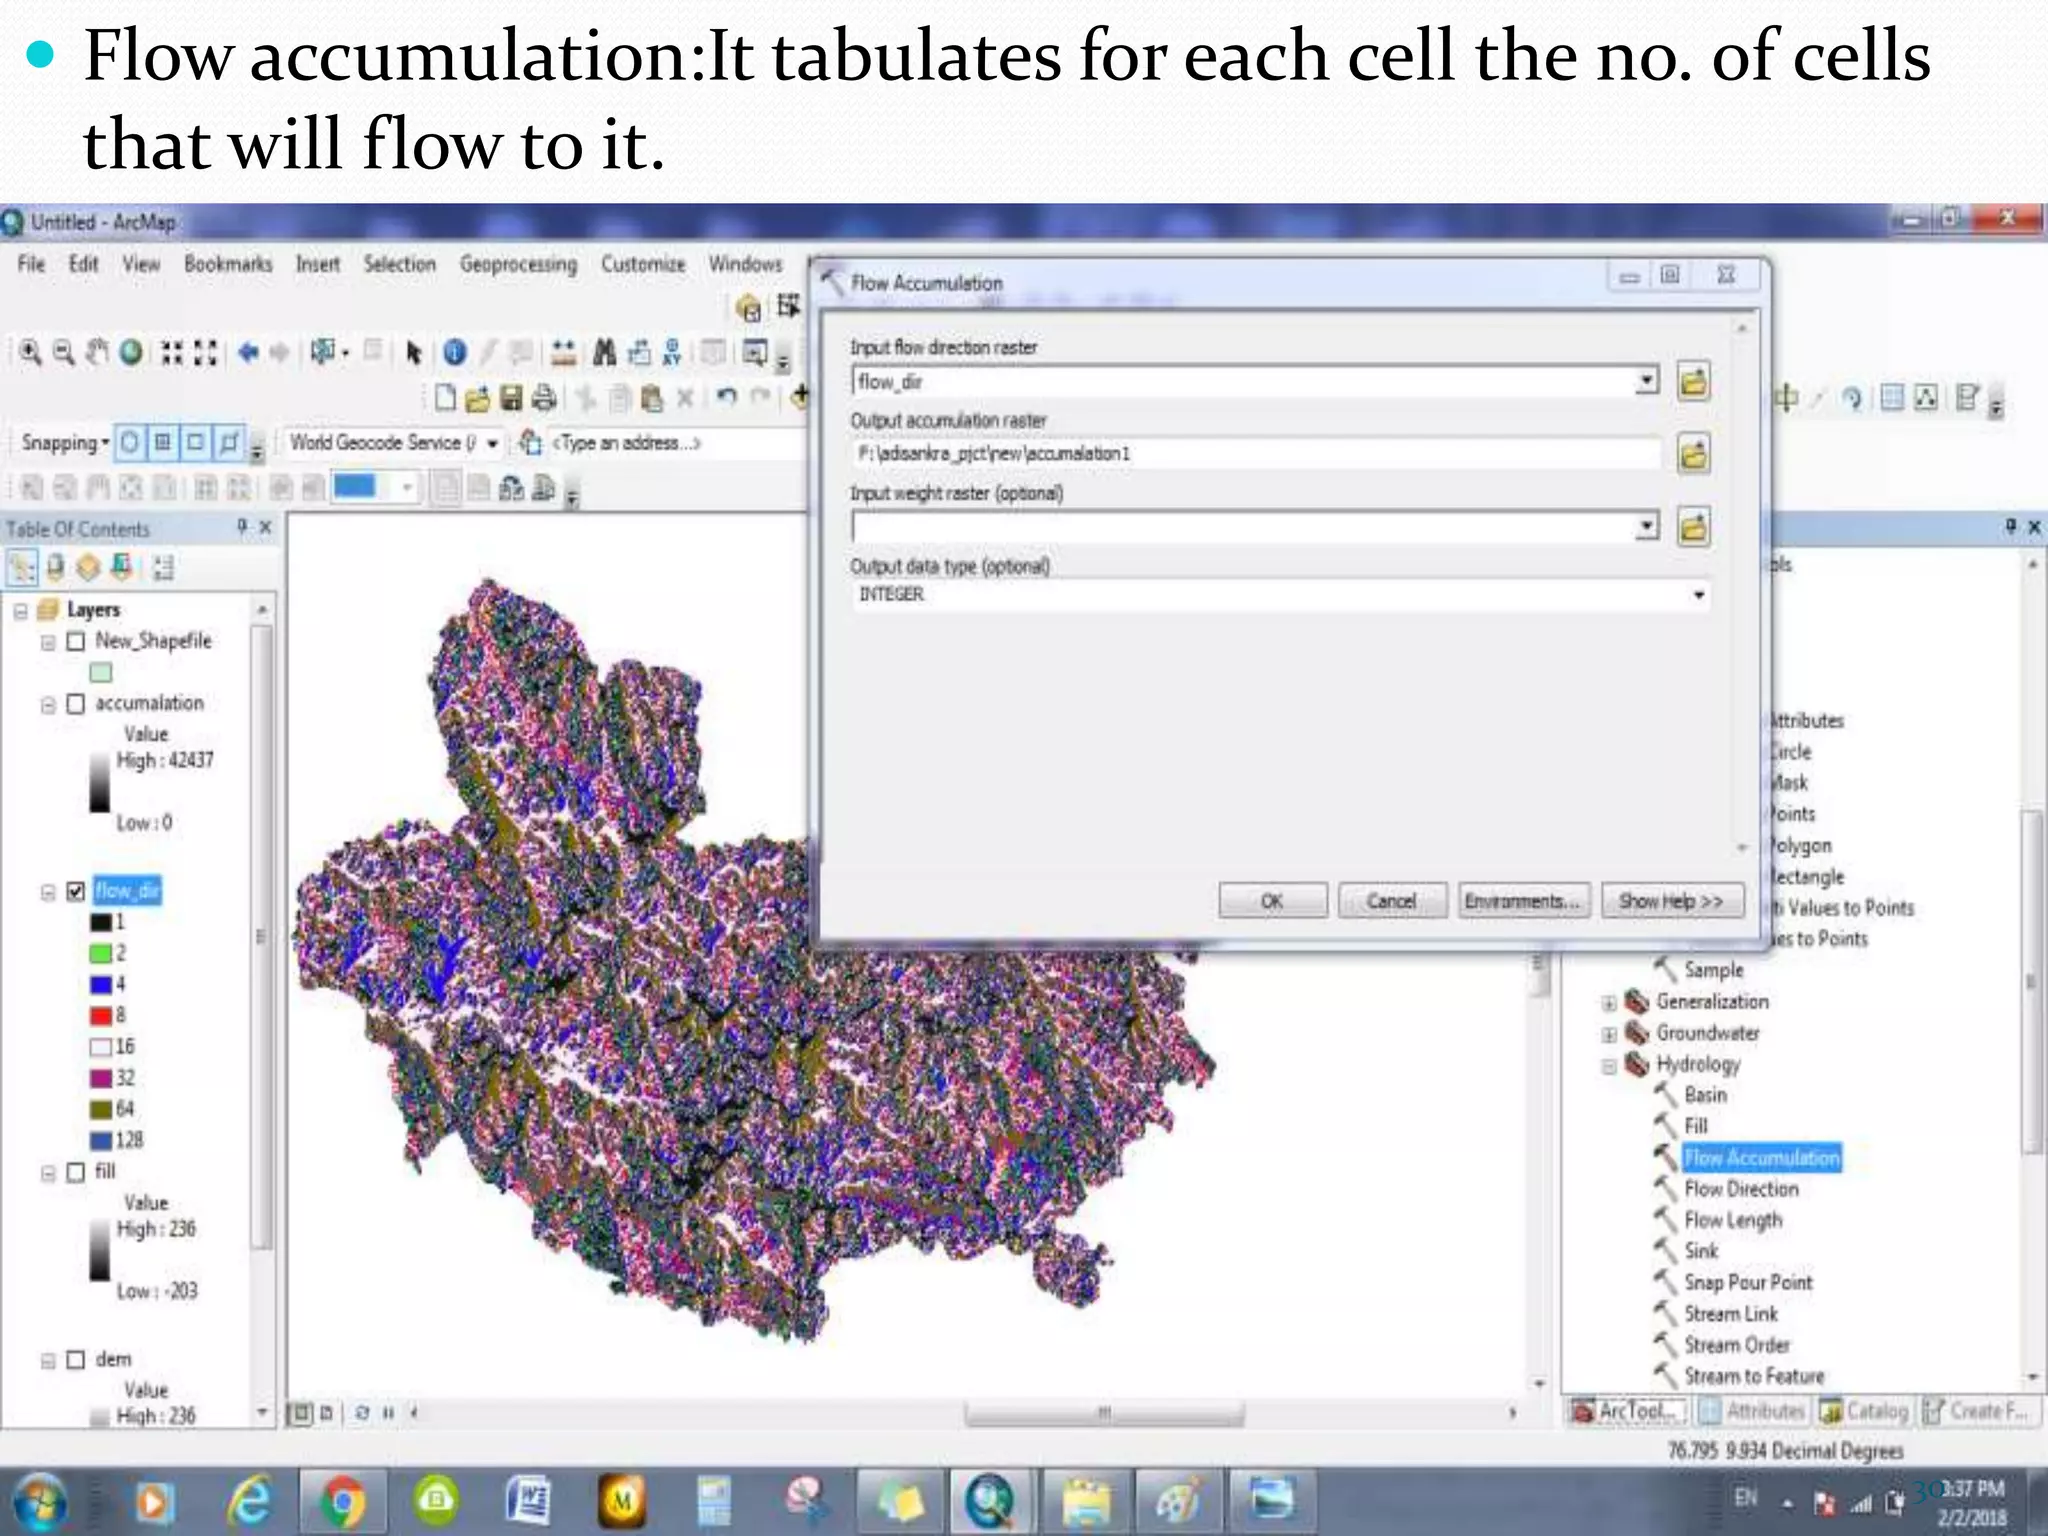Click the green swatch for value 2

101,953
